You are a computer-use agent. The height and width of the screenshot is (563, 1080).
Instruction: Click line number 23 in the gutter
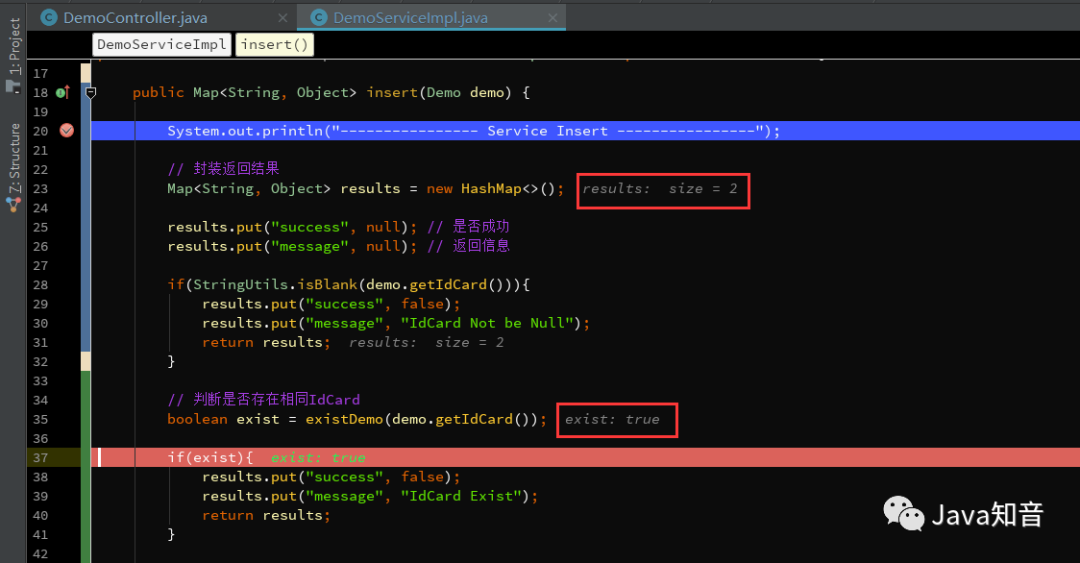coord(41,189)
